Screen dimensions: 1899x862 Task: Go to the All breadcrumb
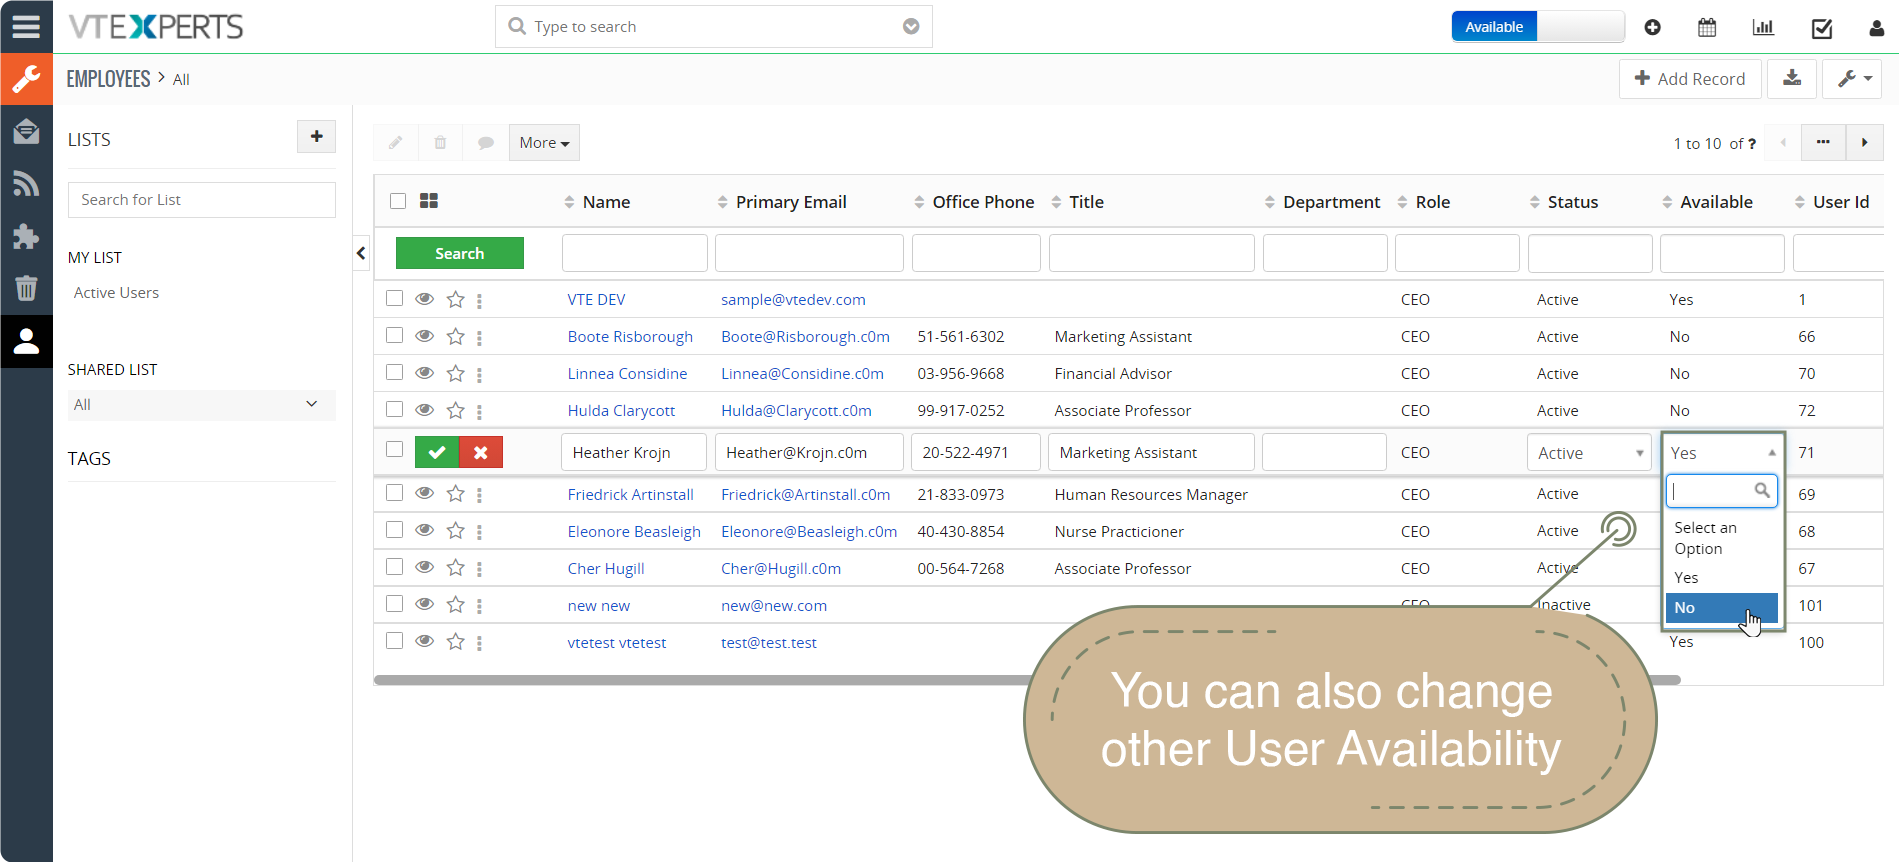point(181,80)
